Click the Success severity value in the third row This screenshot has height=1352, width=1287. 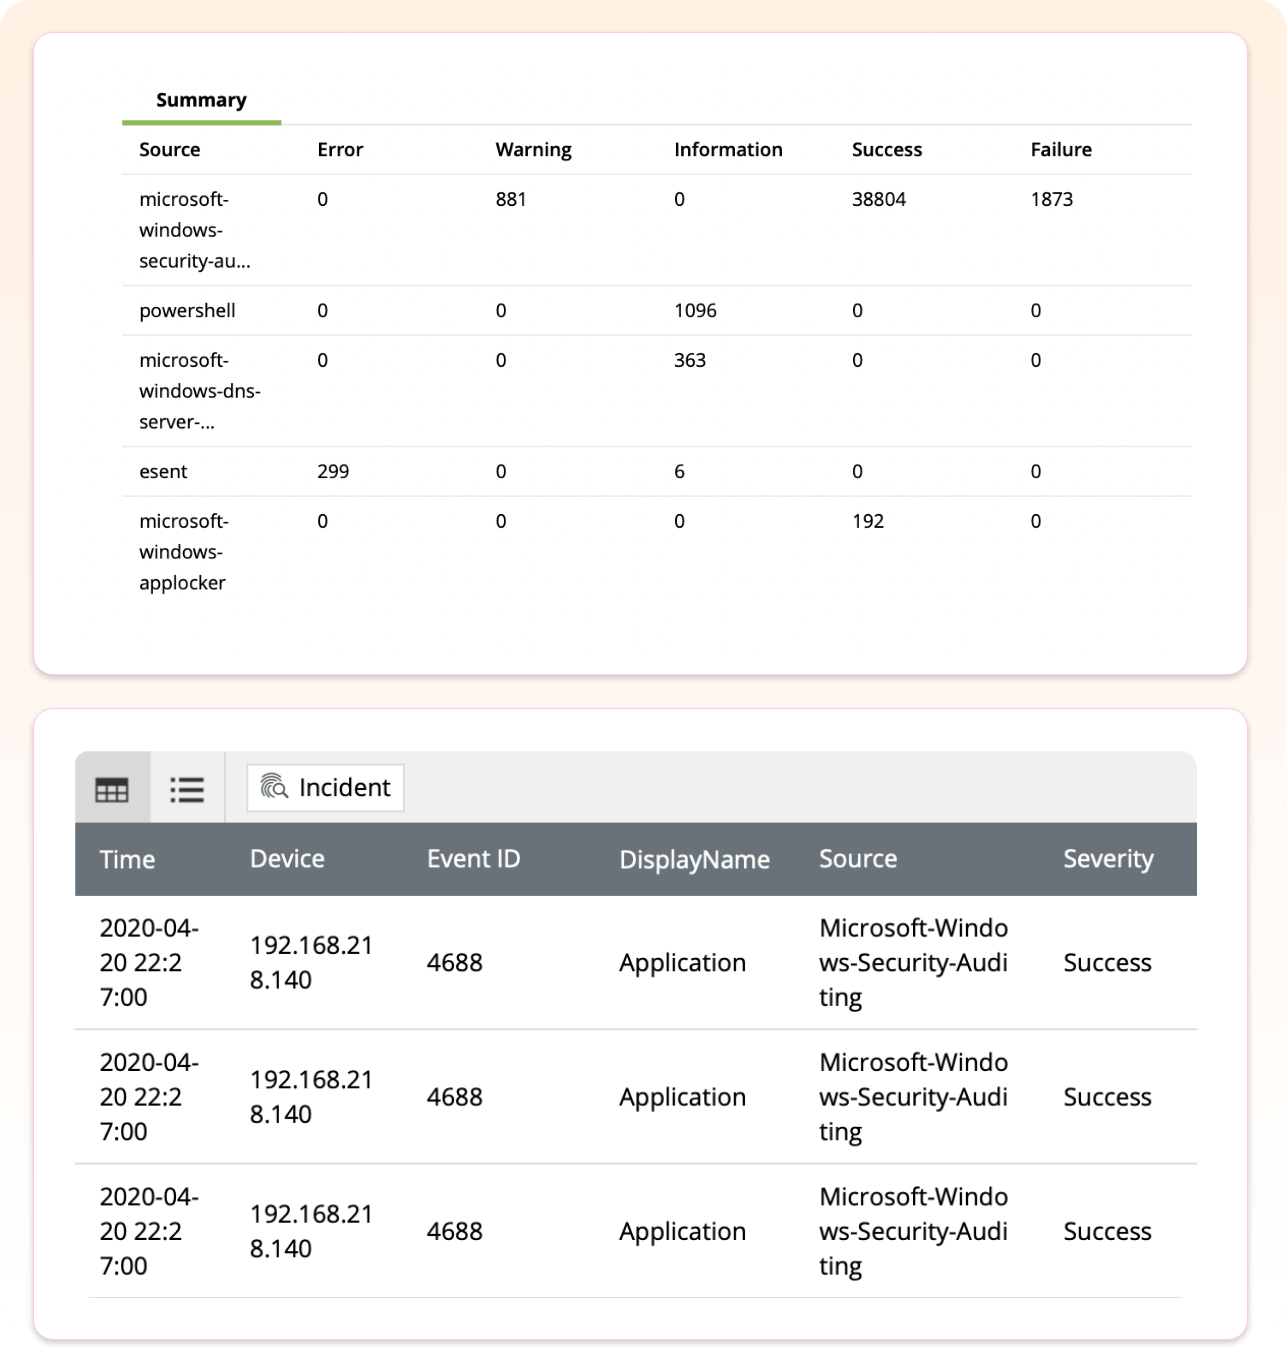click(1107, 1231)
